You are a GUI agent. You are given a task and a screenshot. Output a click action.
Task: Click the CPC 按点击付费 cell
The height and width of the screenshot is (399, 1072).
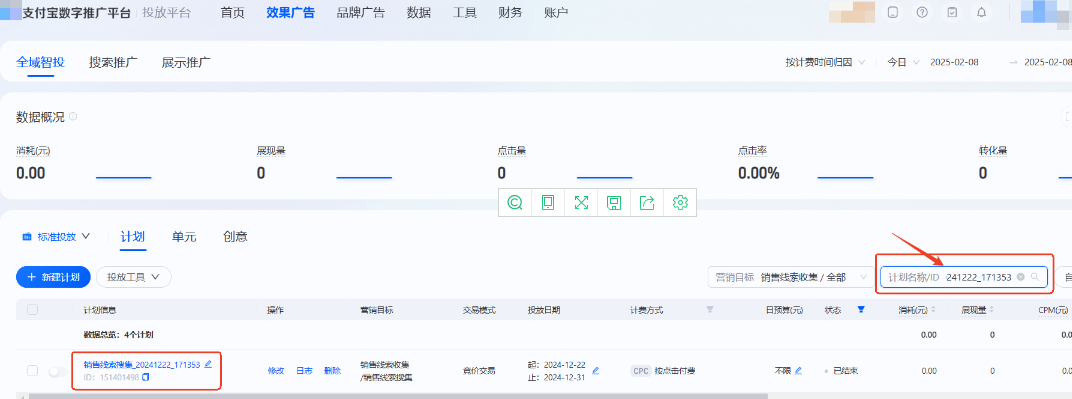click(x=664, y=370)
